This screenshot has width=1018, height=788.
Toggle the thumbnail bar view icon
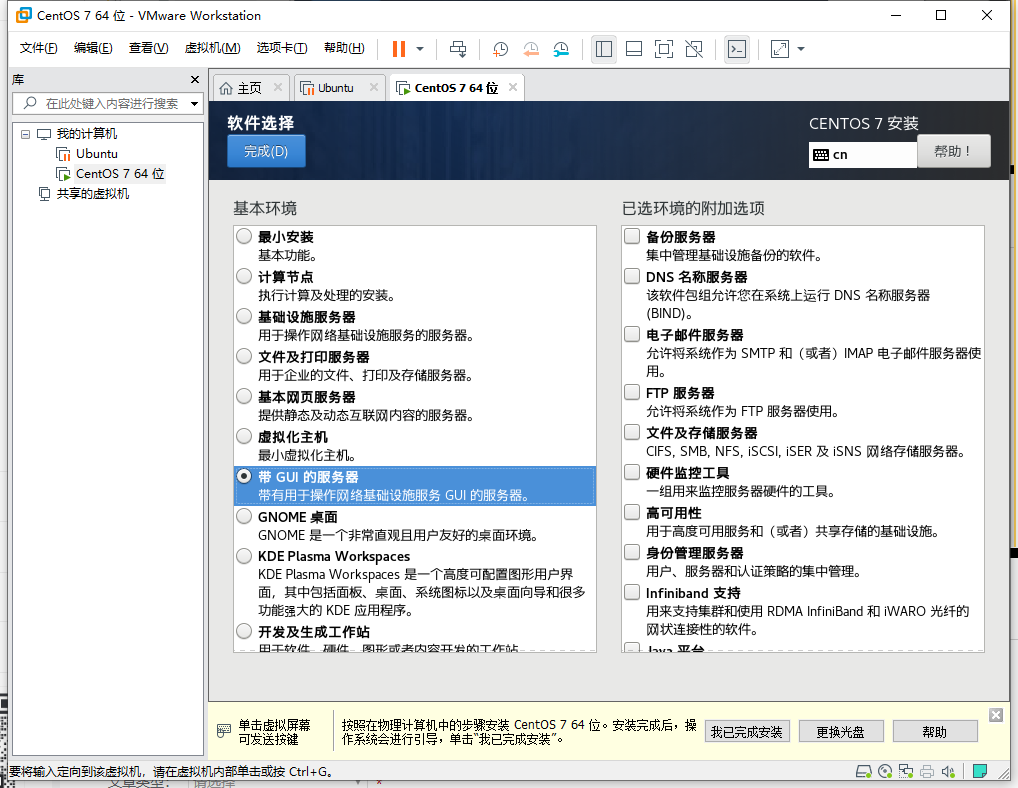click(x=634, y=49)
